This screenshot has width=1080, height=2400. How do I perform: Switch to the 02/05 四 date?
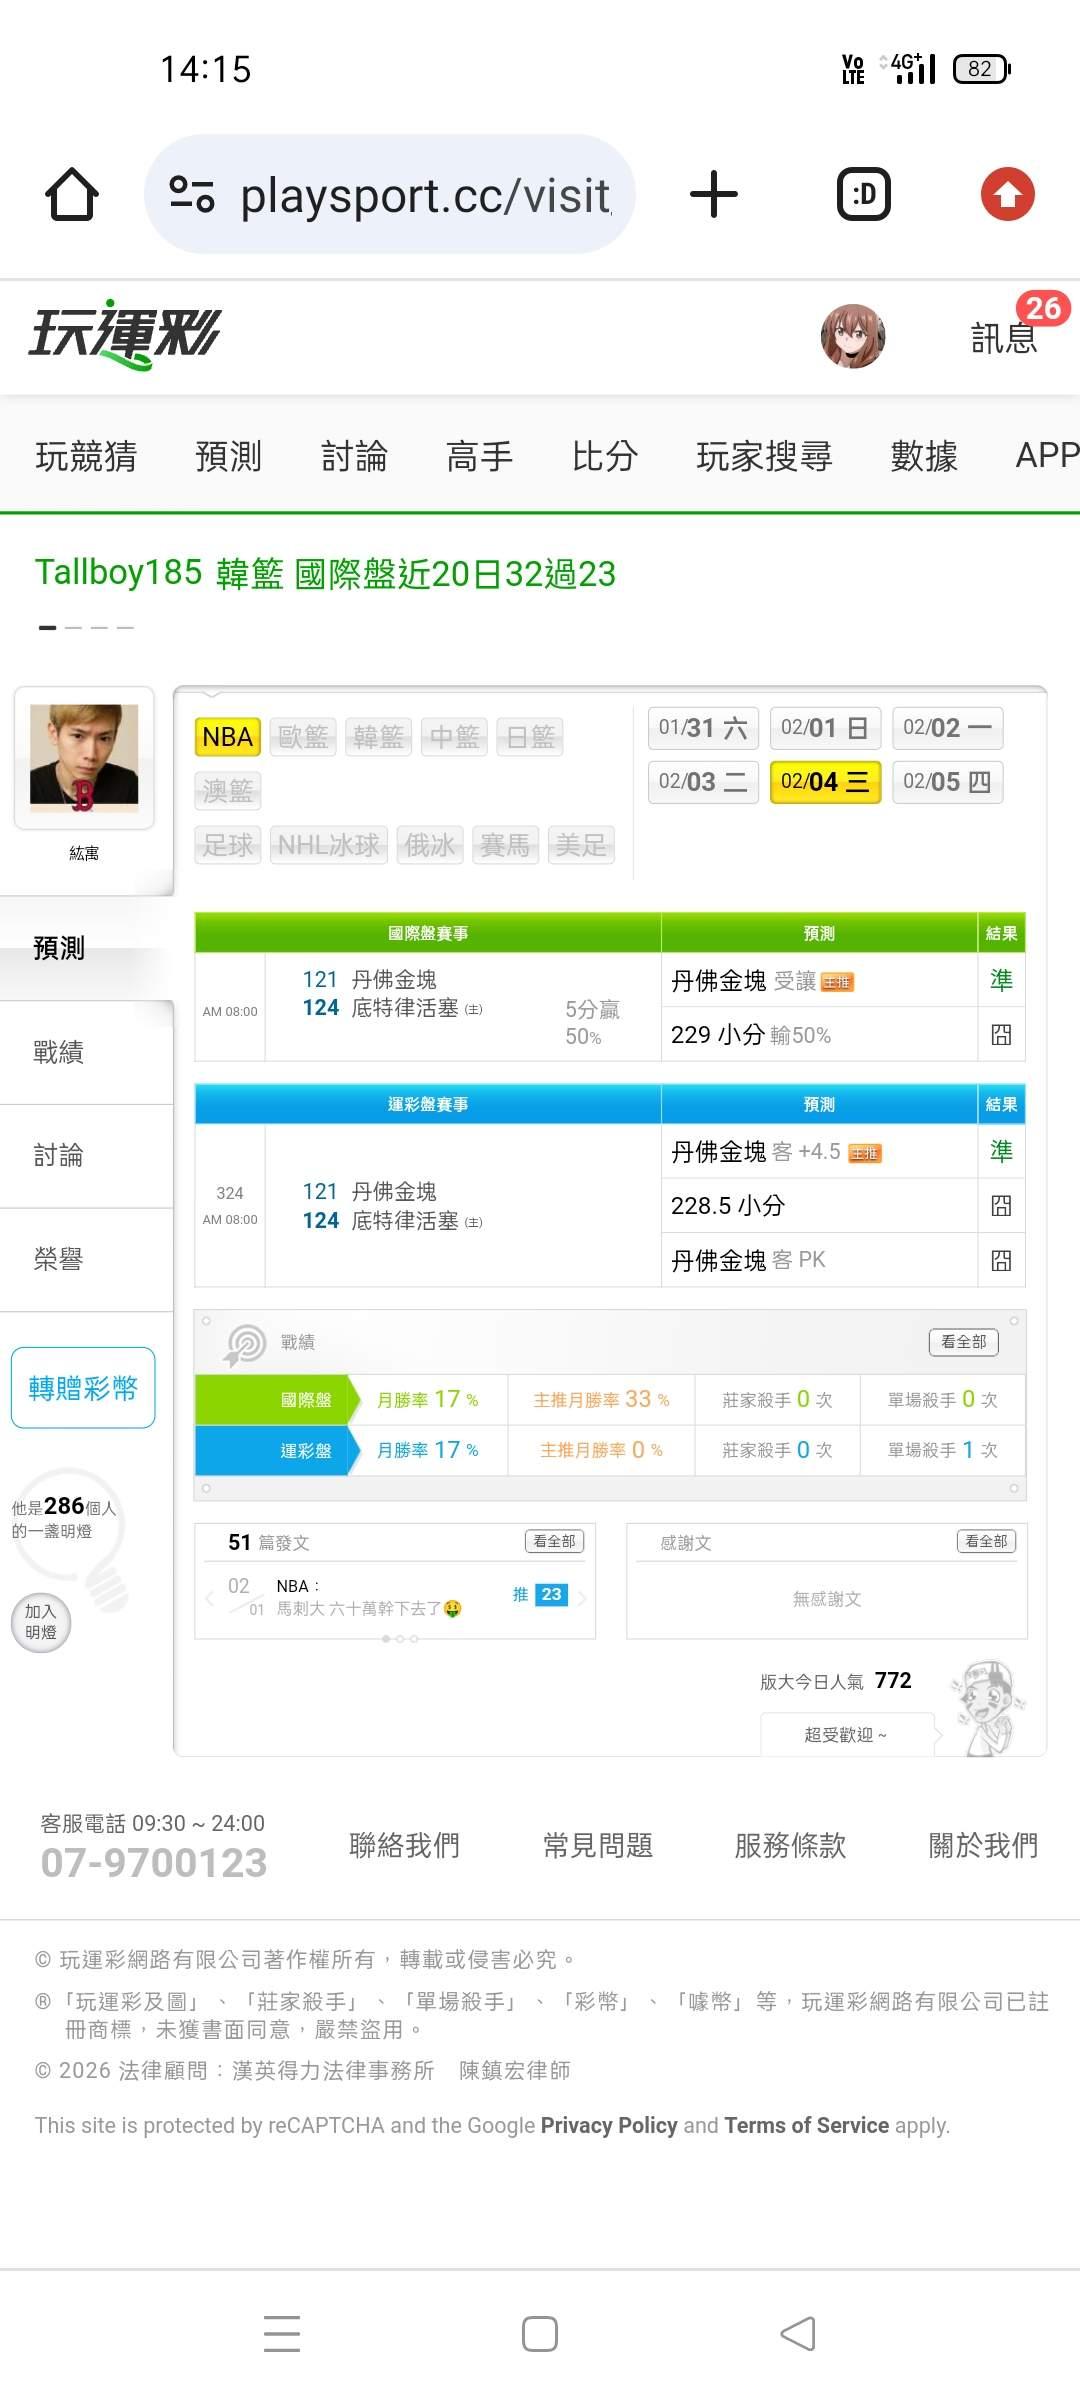point(946,782)
